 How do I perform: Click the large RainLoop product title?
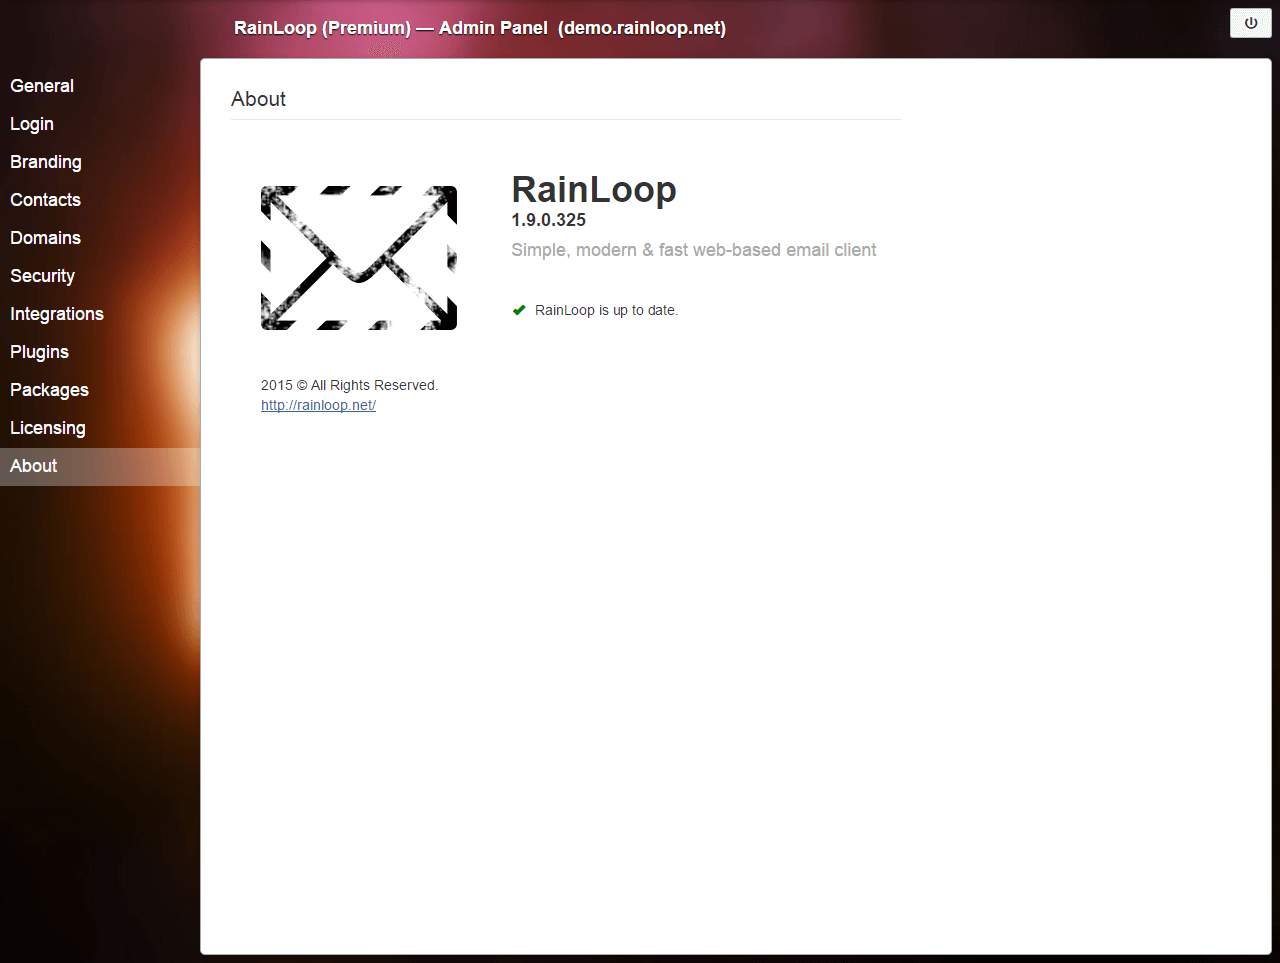pos(594,189)
